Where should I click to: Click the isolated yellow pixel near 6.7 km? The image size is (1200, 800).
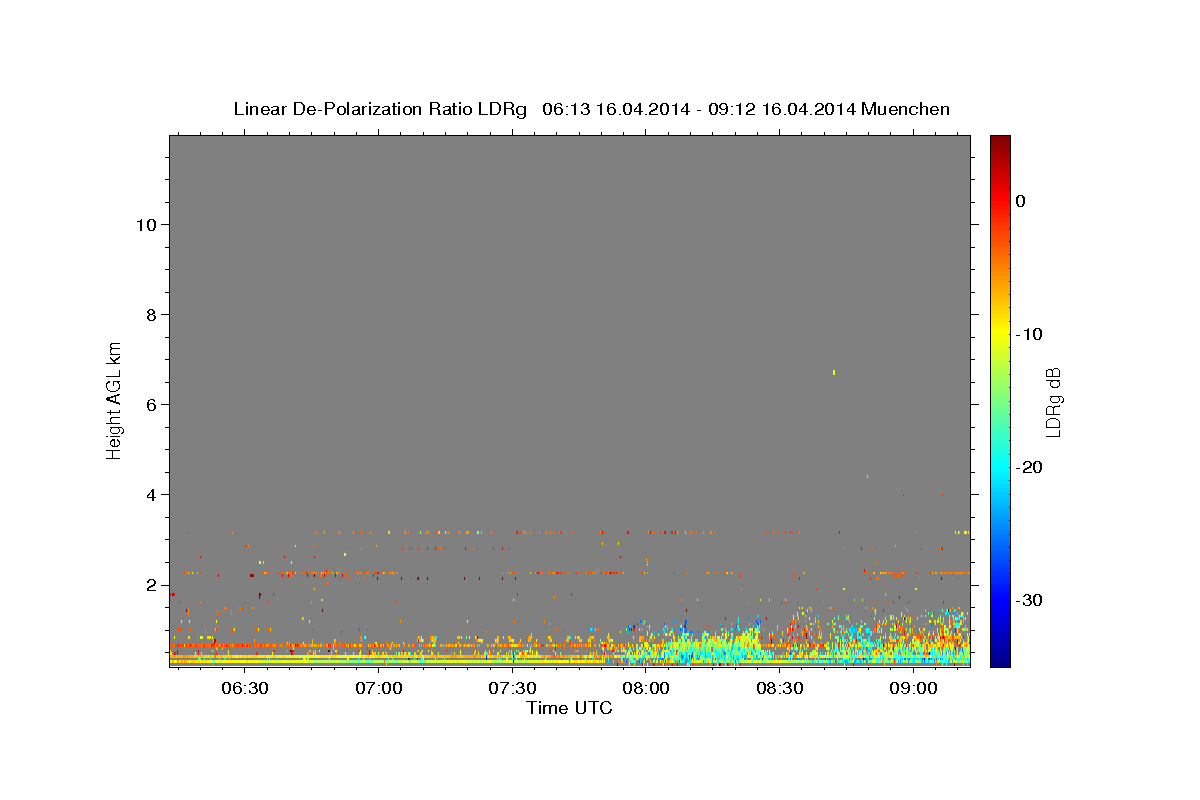834,372
